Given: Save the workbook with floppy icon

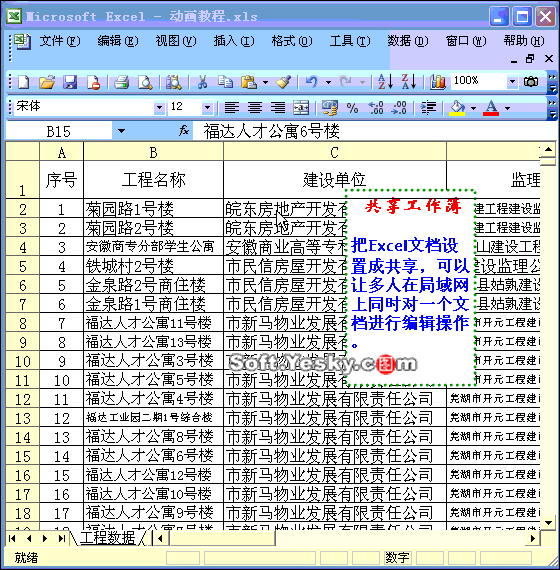Looking at the screenshot, I should (x=70, y=82).
